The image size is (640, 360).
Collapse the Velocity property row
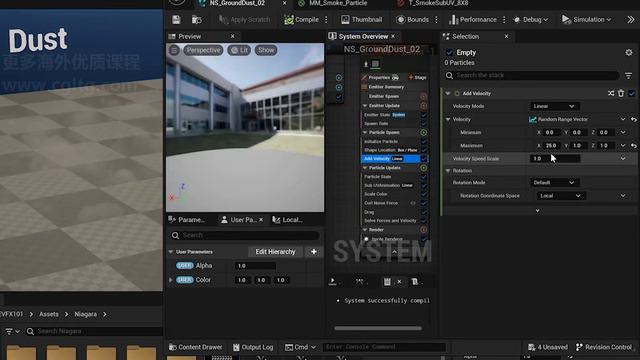(x=448, y=119)
